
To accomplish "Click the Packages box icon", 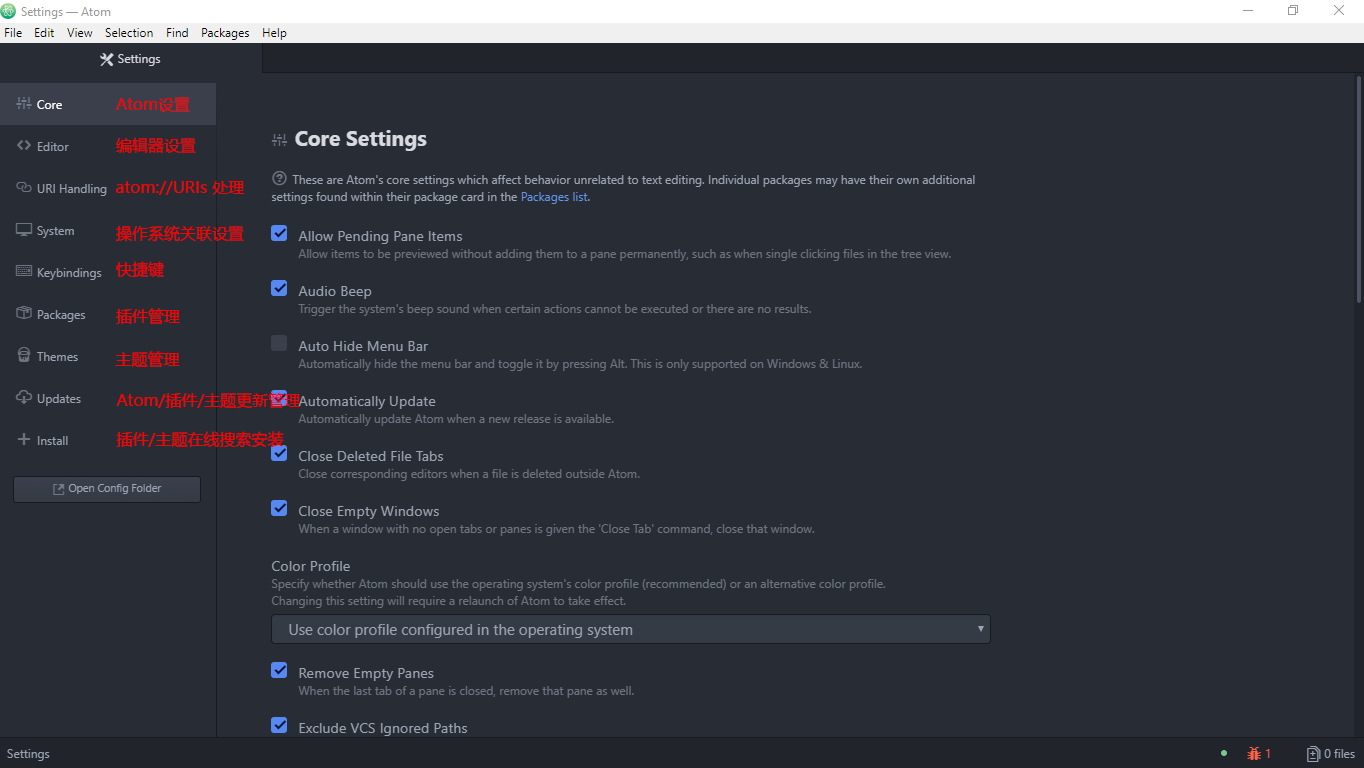I will (24, 314).
